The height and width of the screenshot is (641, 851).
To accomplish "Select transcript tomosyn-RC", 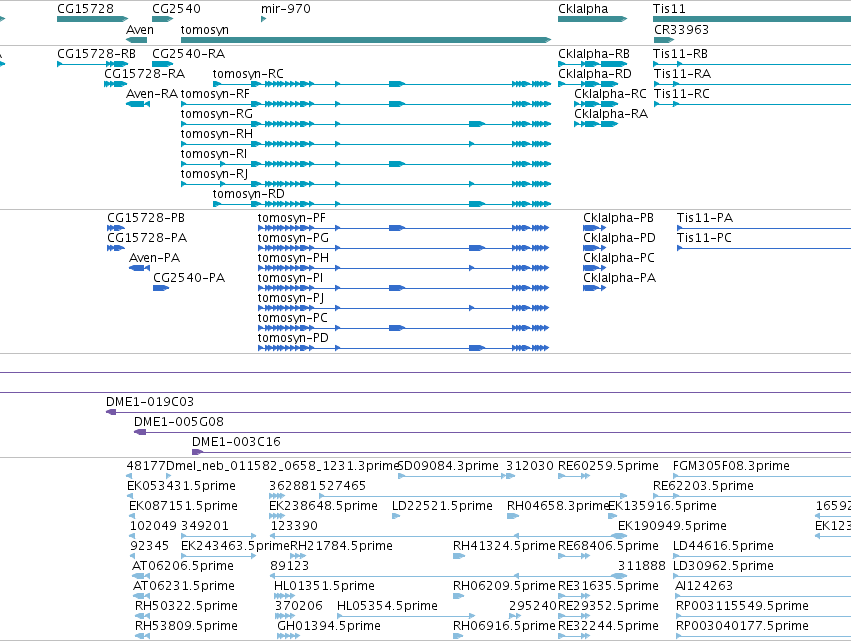I will pyautogui.click(x=382, y=84).
